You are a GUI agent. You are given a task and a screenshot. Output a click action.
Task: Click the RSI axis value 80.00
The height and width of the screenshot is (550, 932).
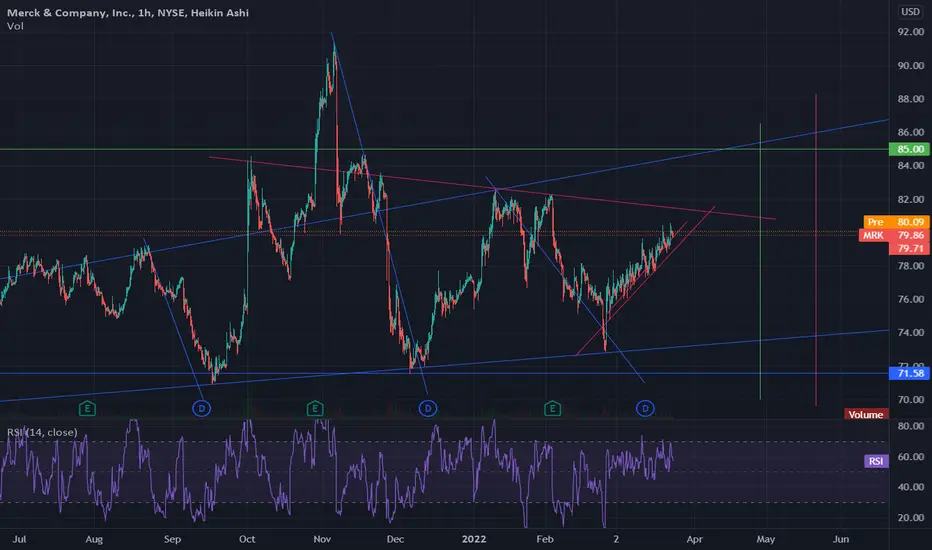911,426
